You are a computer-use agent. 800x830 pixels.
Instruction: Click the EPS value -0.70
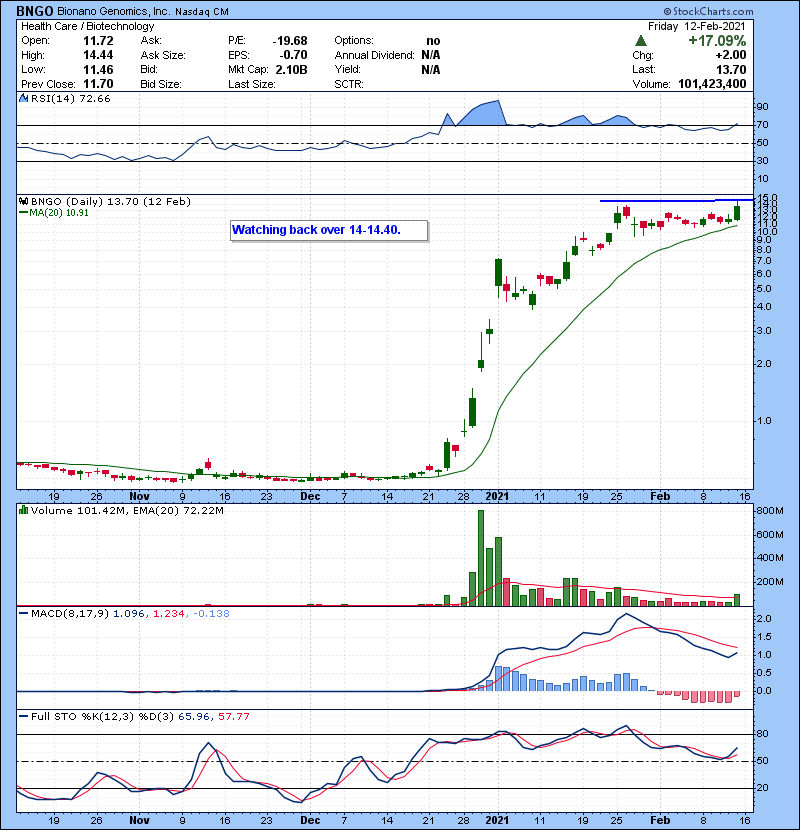(293, 55)
